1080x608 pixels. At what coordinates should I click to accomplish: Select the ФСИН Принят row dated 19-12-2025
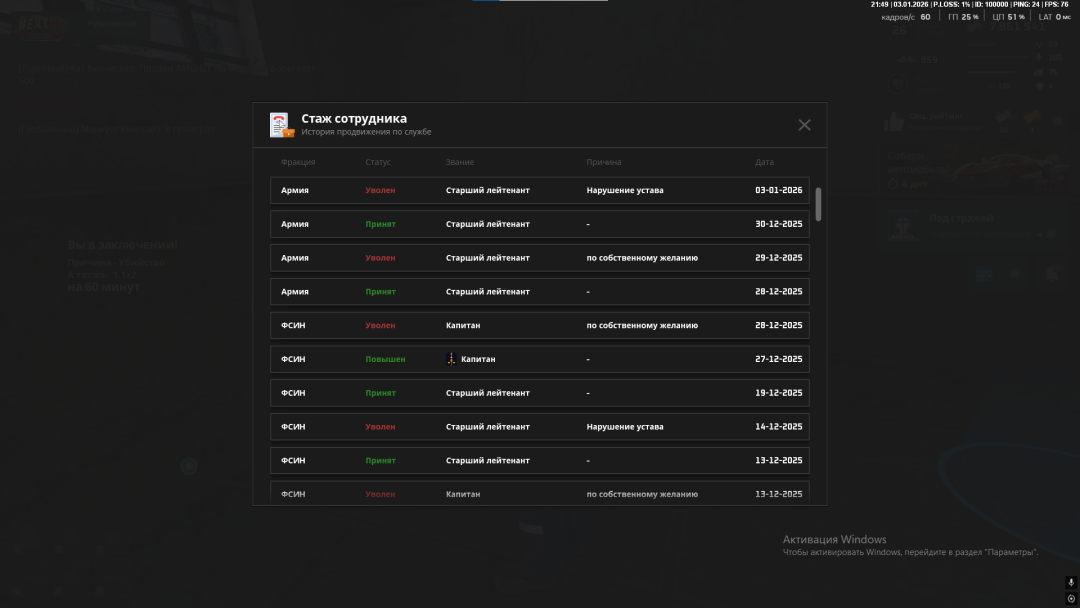tap(539, 393)
